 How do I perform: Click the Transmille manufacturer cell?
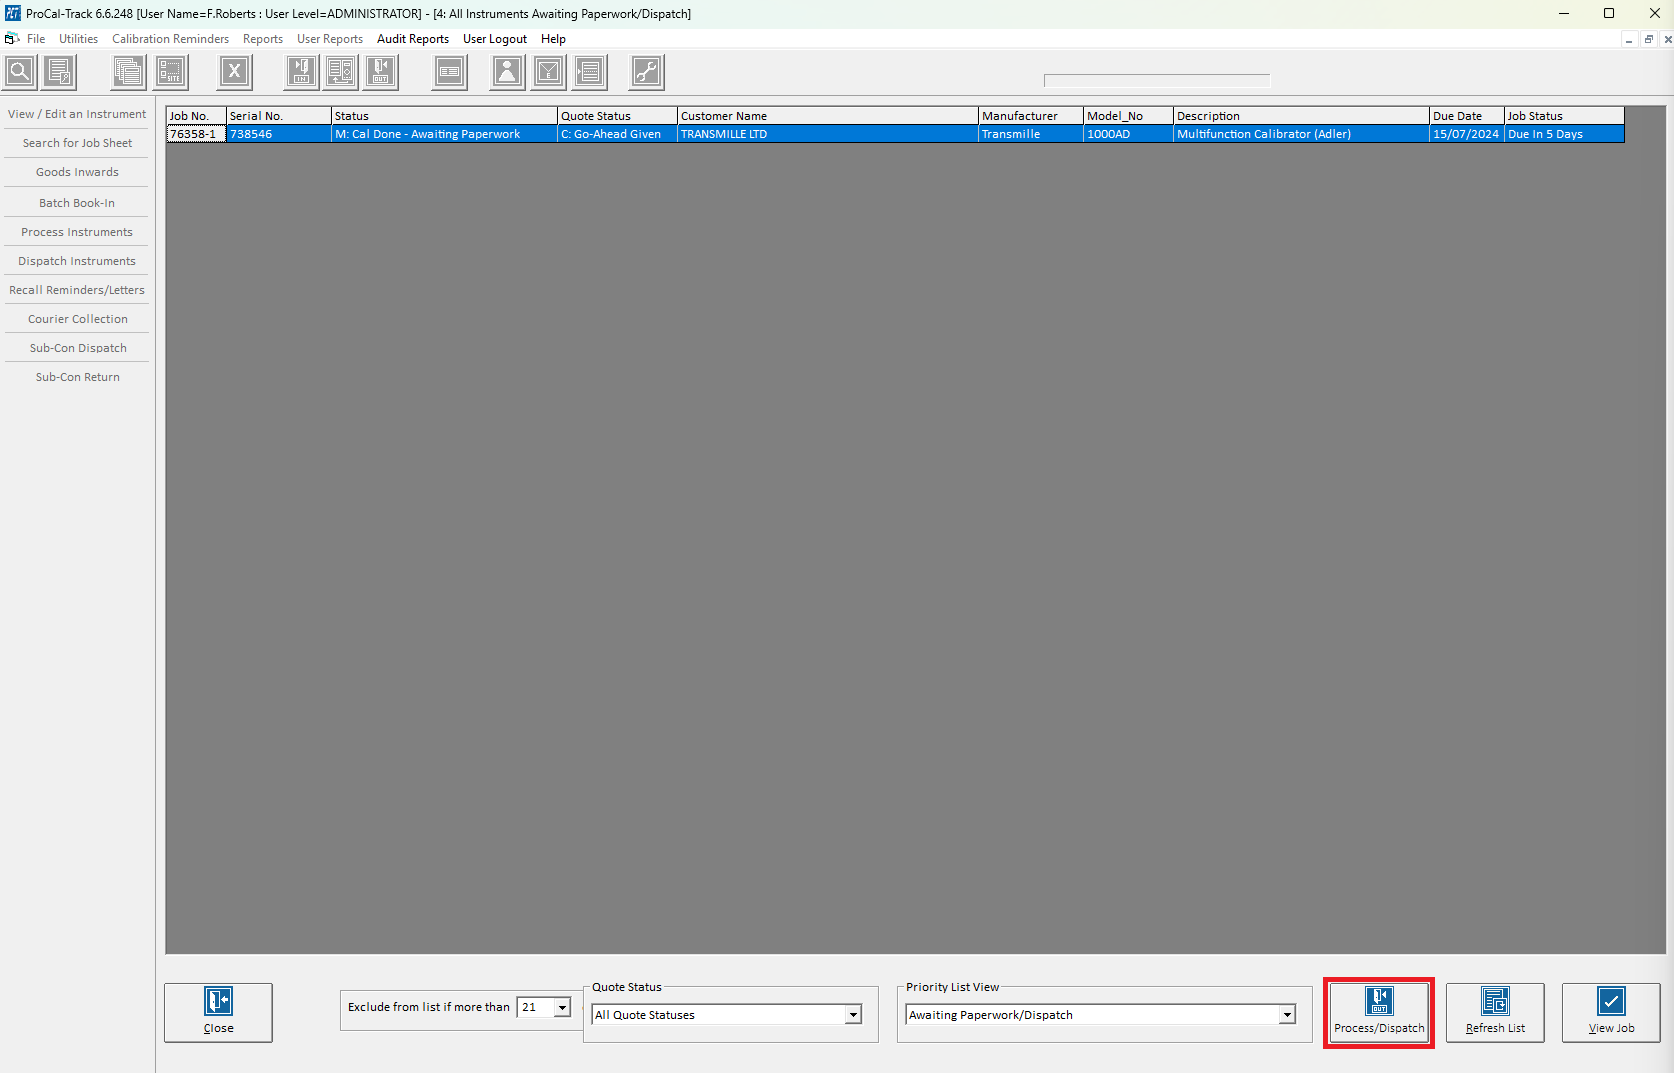(1031, 134)
